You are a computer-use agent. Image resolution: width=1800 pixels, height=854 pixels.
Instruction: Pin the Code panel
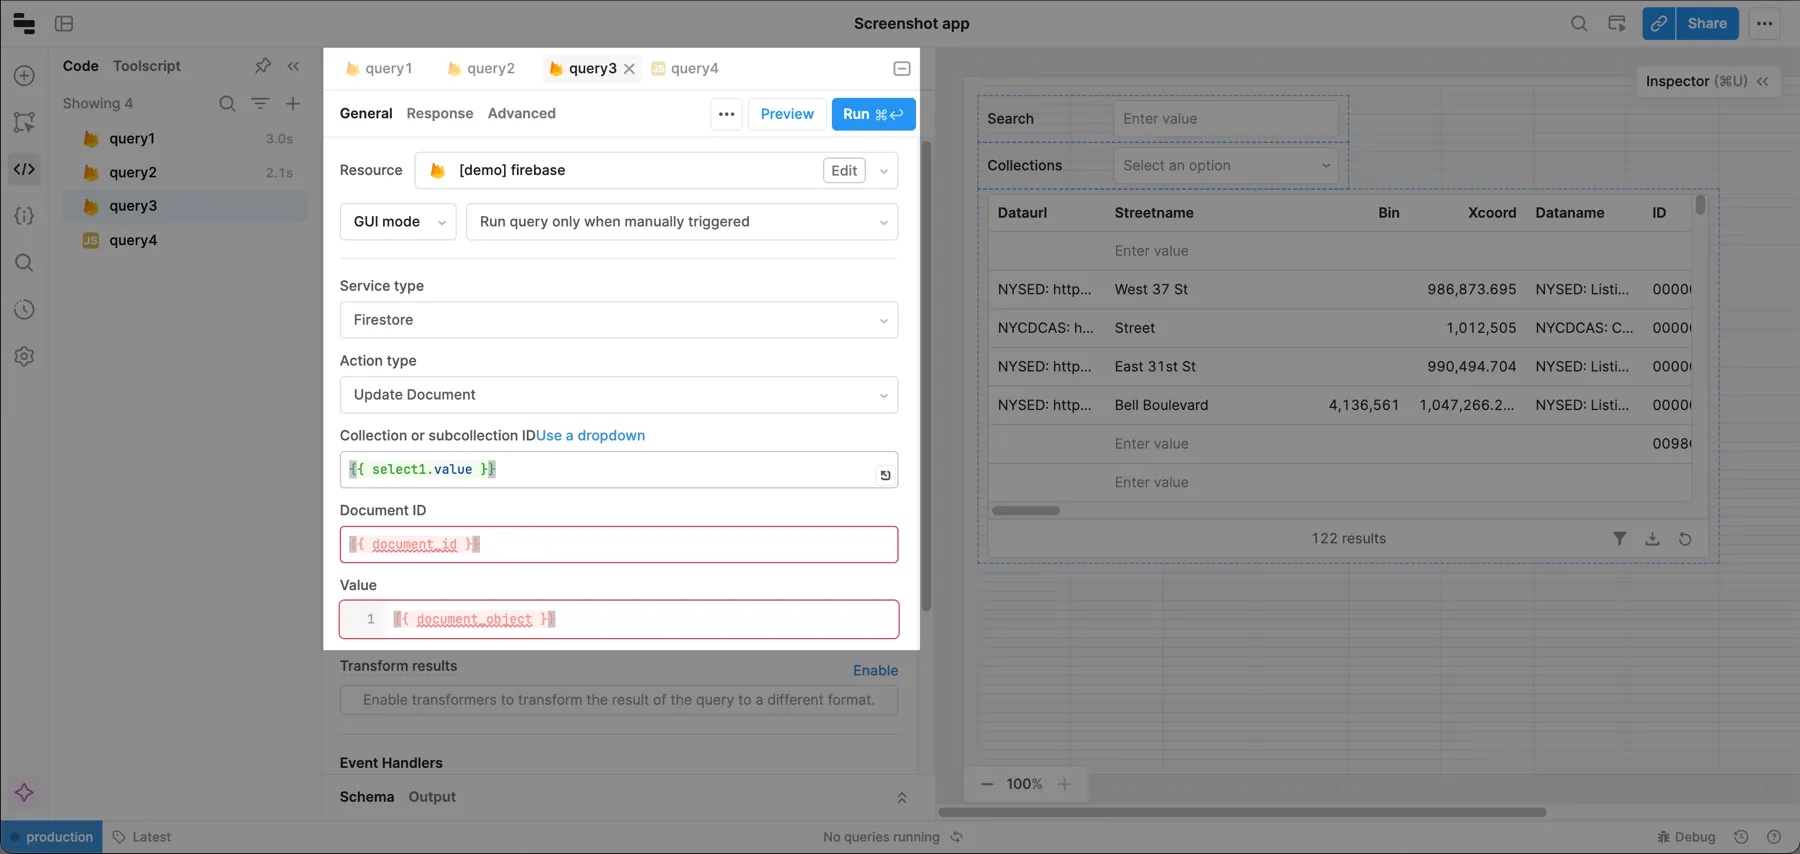pos(262,66)
